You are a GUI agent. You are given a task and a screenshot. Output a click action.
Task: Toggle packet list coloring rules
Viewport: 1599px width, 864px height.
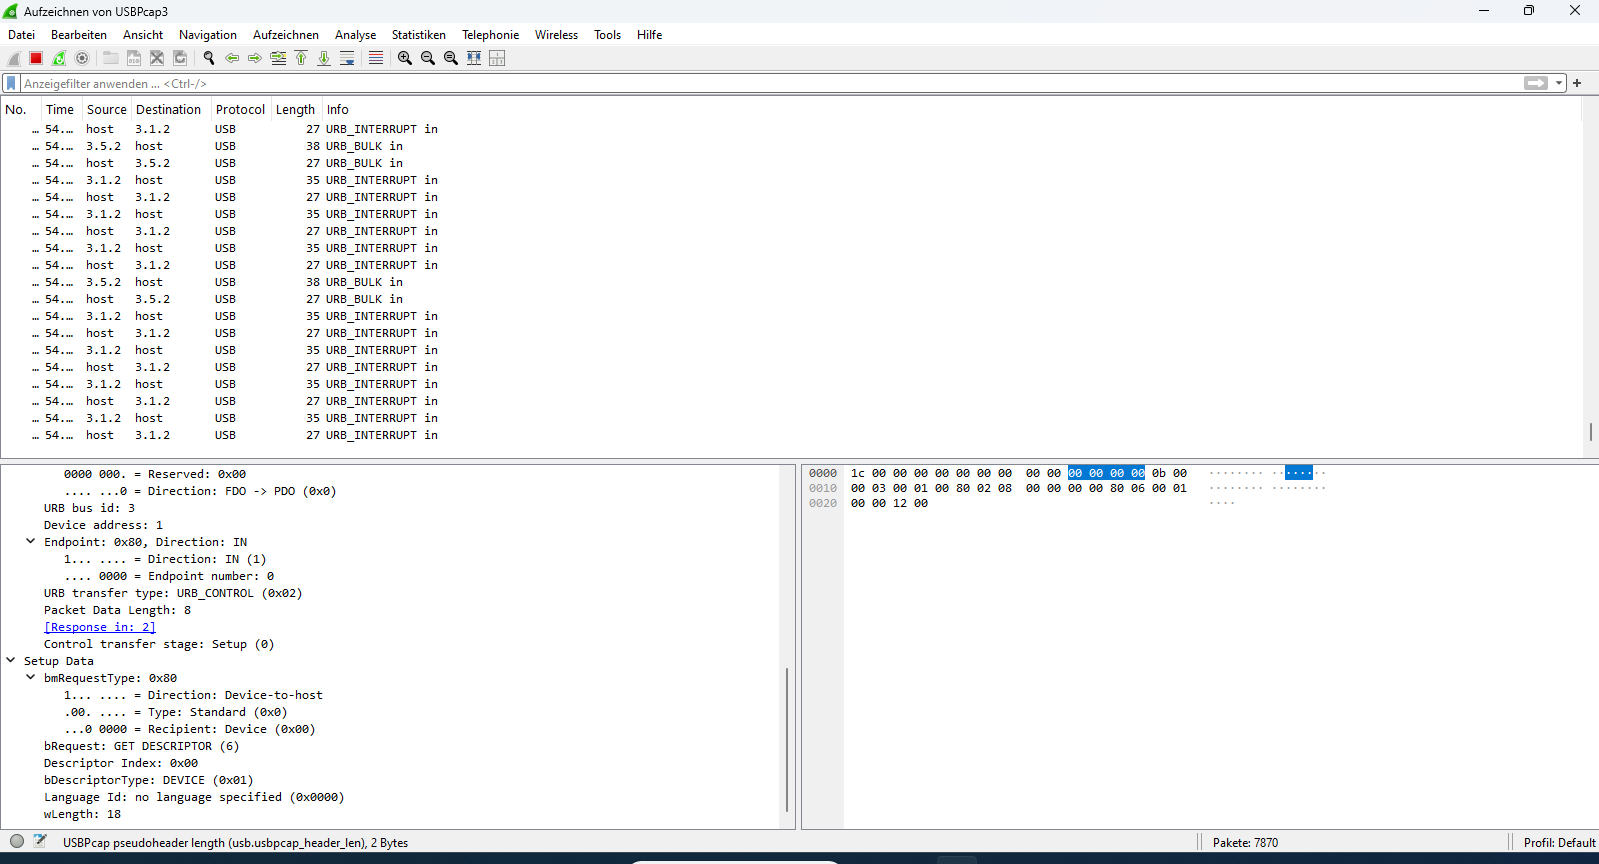click(x=376, y=58)
